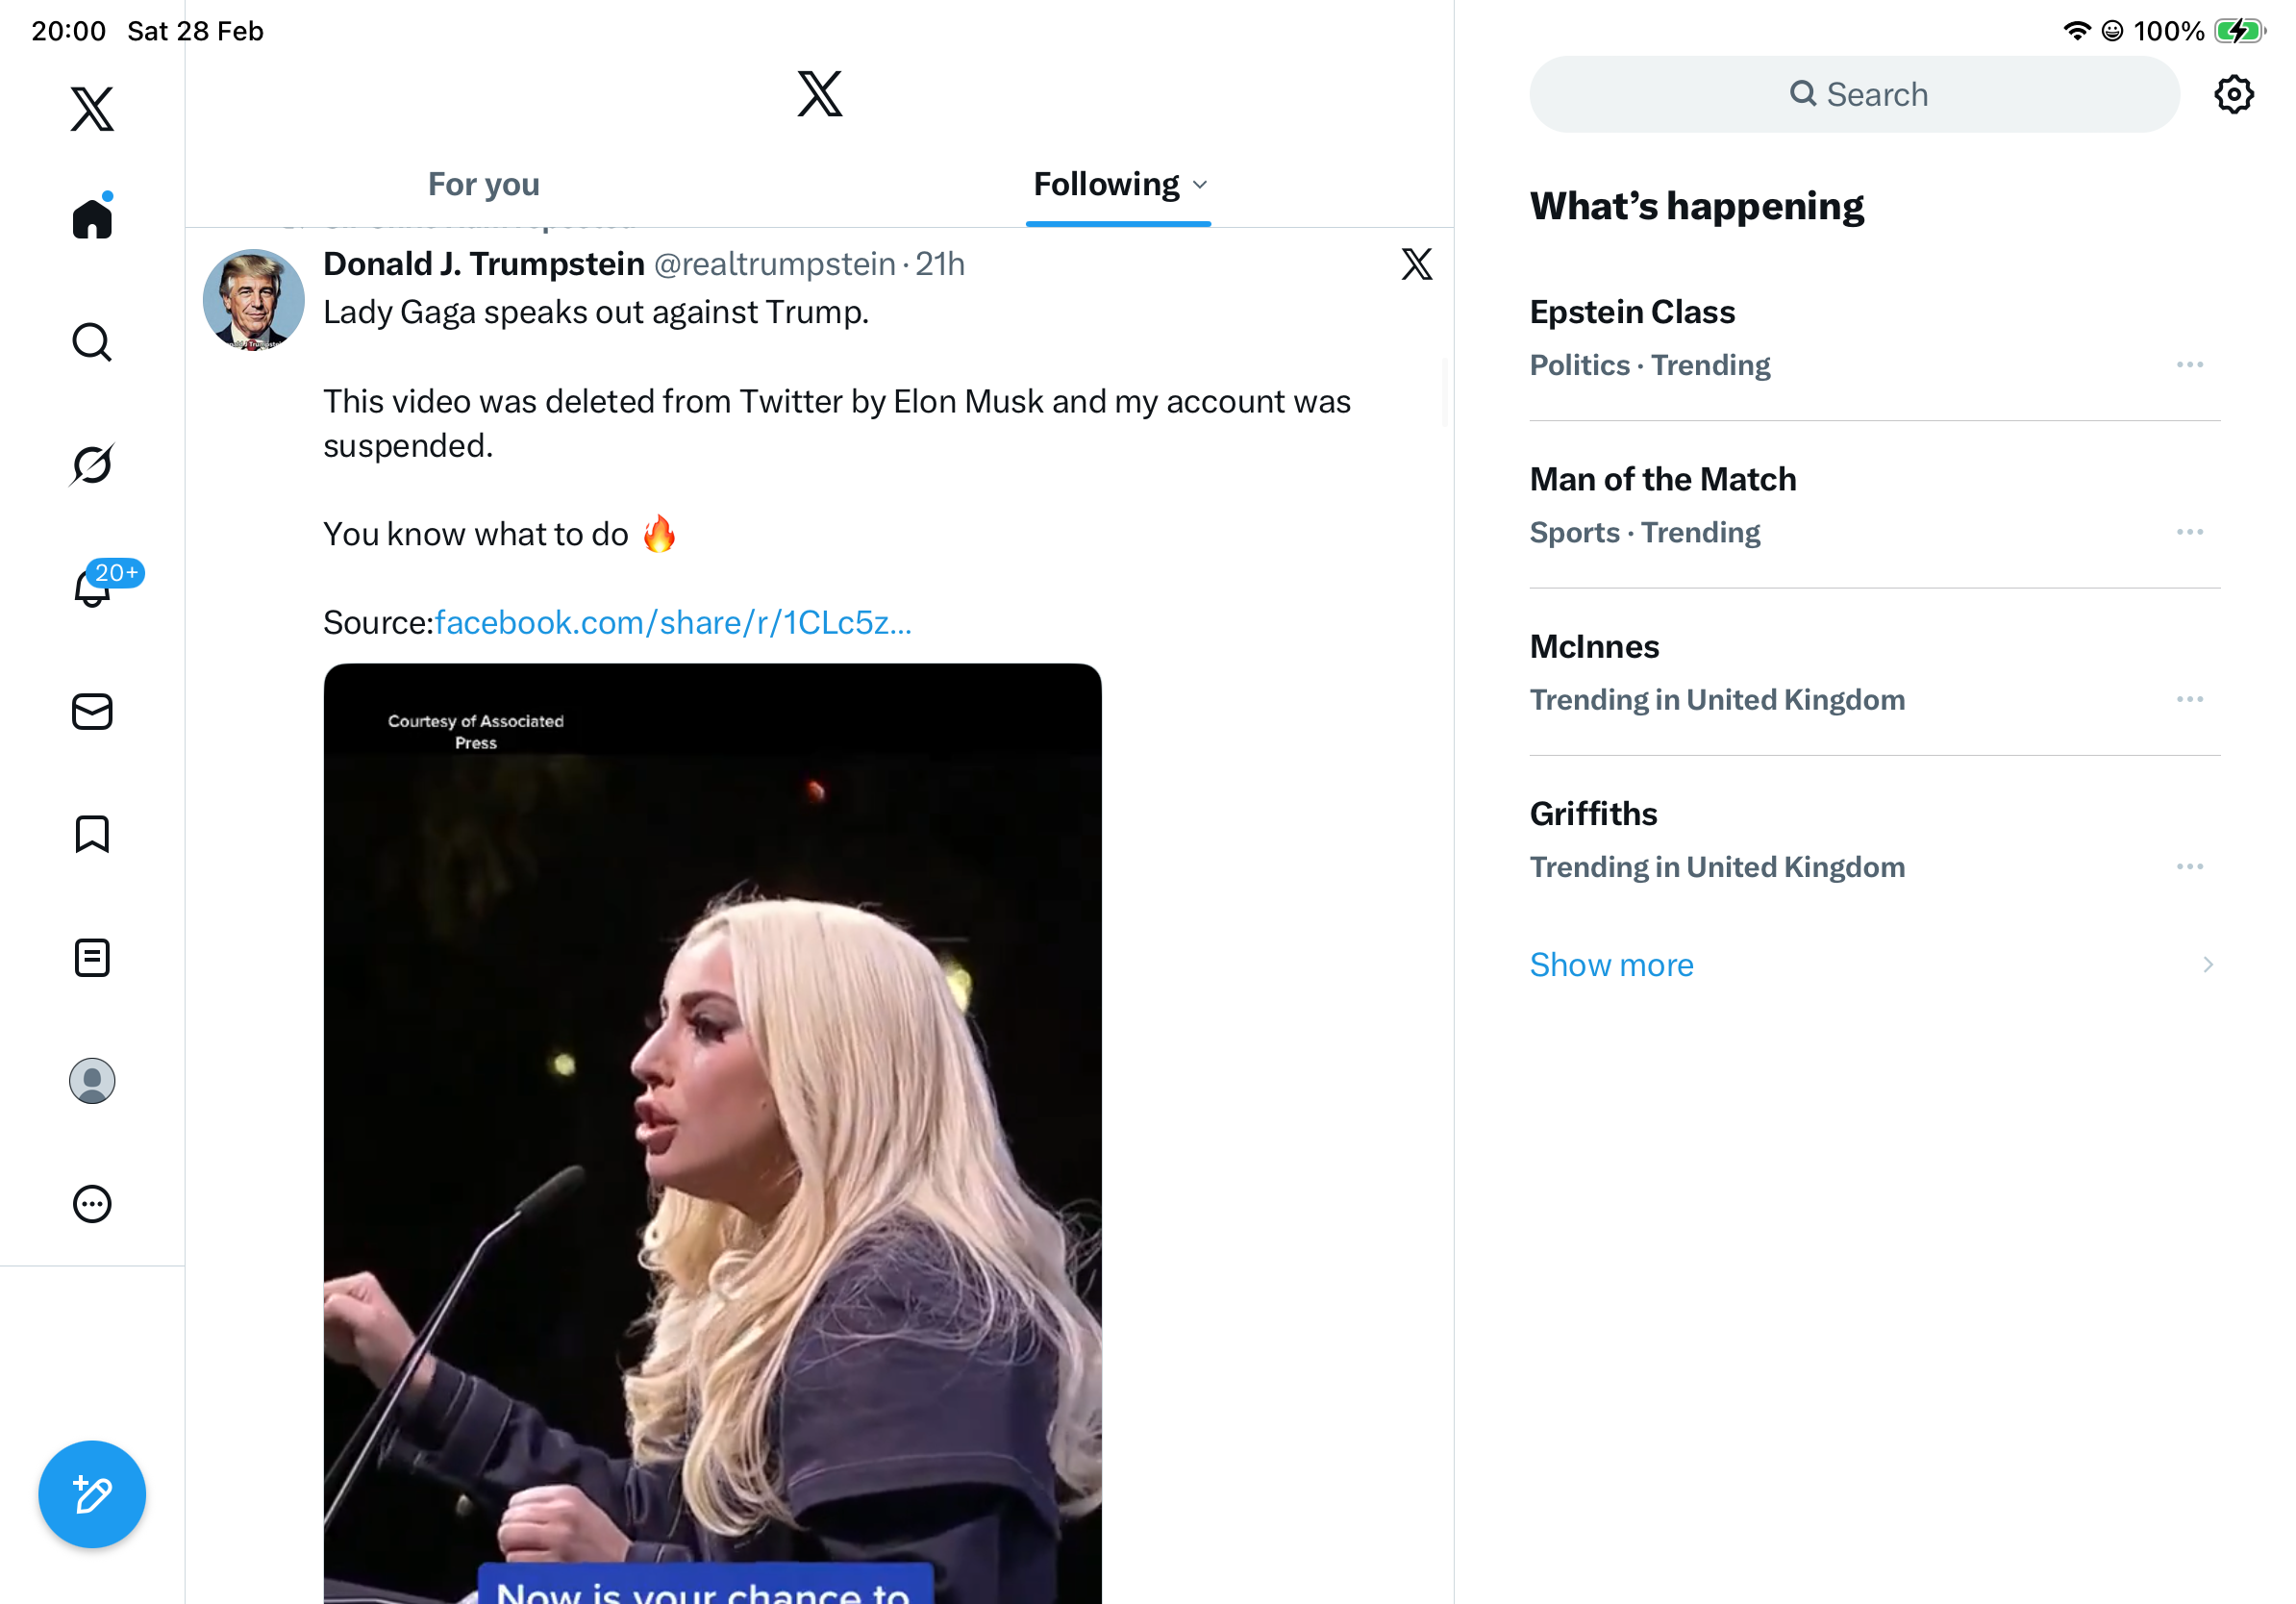Open trends settings gear icon
The width and height of the screenshot is (2296, 1604).
(x=2233, y=94)
